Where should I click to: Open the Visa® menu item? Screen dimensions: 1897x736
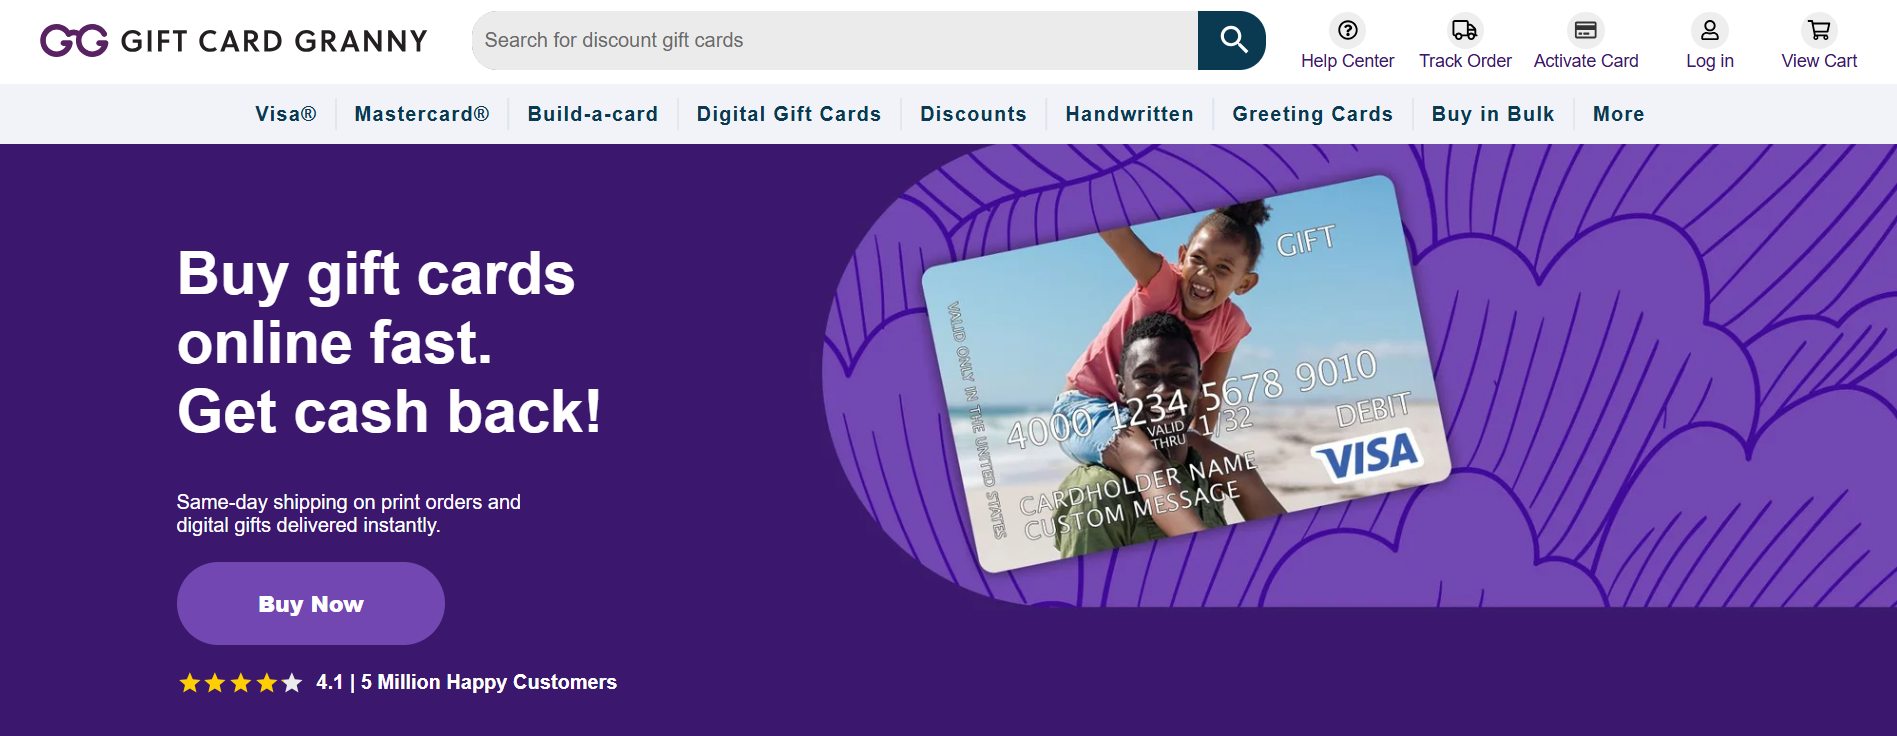tap(286, 114)
